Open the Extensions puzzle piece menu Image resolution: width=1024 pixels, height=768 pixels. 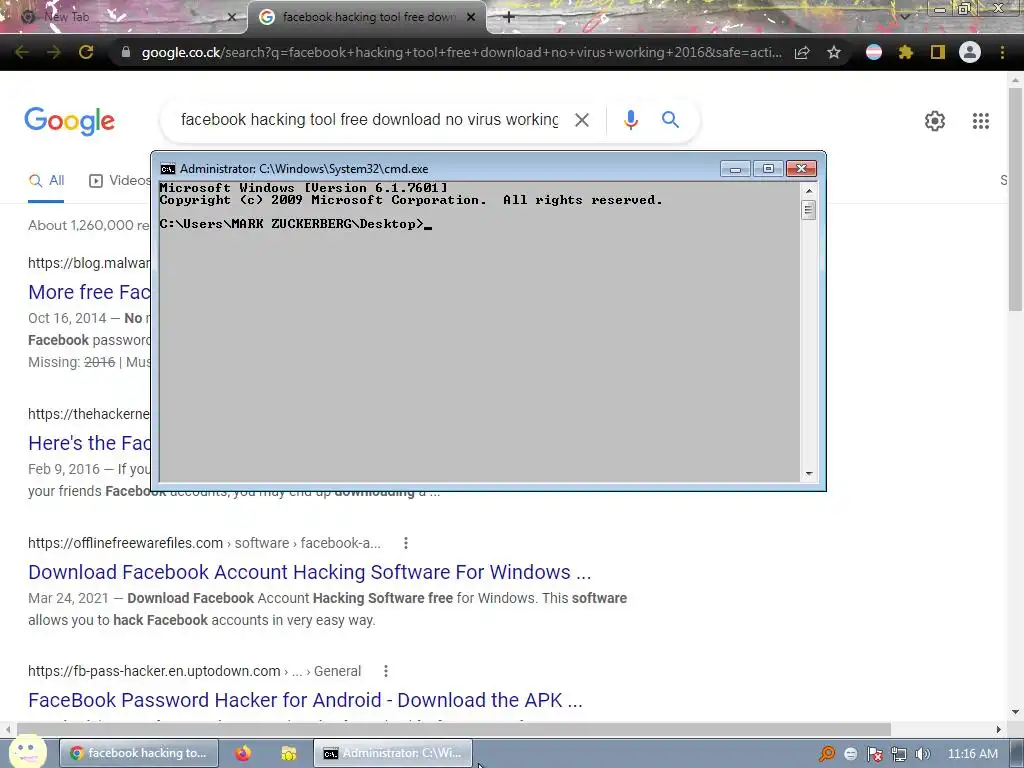pyautogui.click(x=905, y=52)
